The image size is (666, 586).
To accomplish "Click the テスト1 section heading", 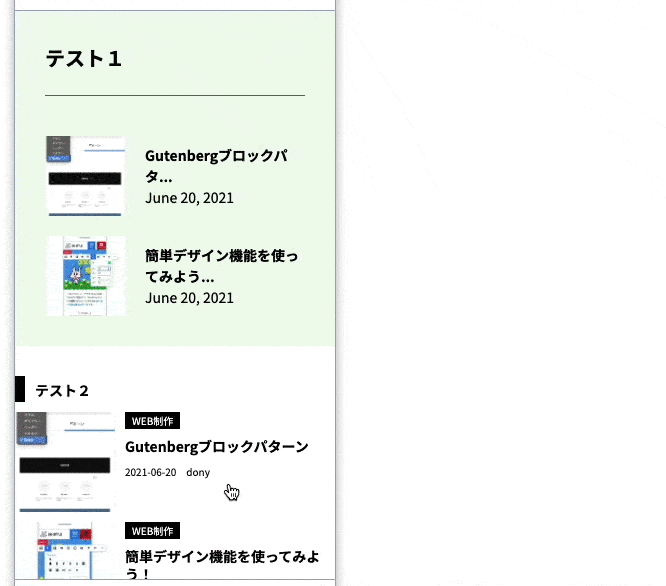I will pos(84,59).
